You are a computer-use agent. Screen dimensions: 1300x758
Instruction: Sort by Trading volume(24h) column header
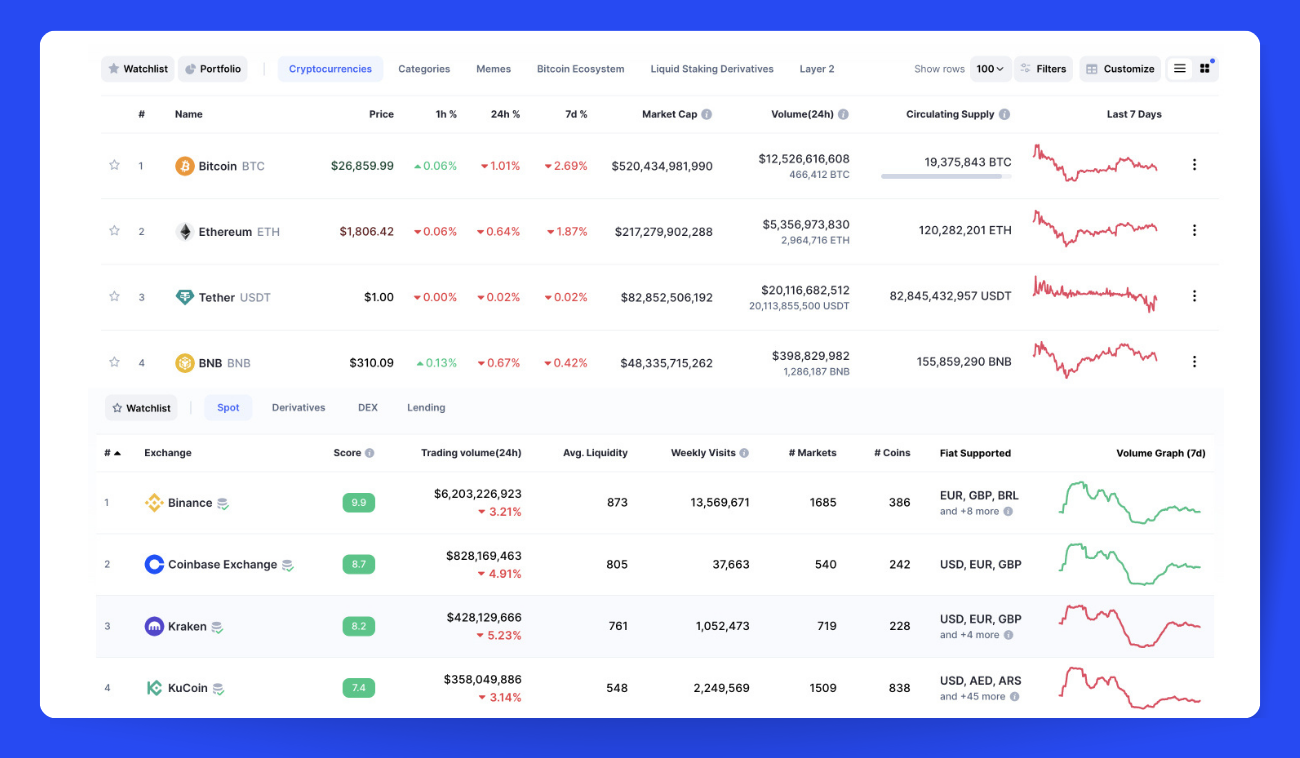(x=471, y=453)
